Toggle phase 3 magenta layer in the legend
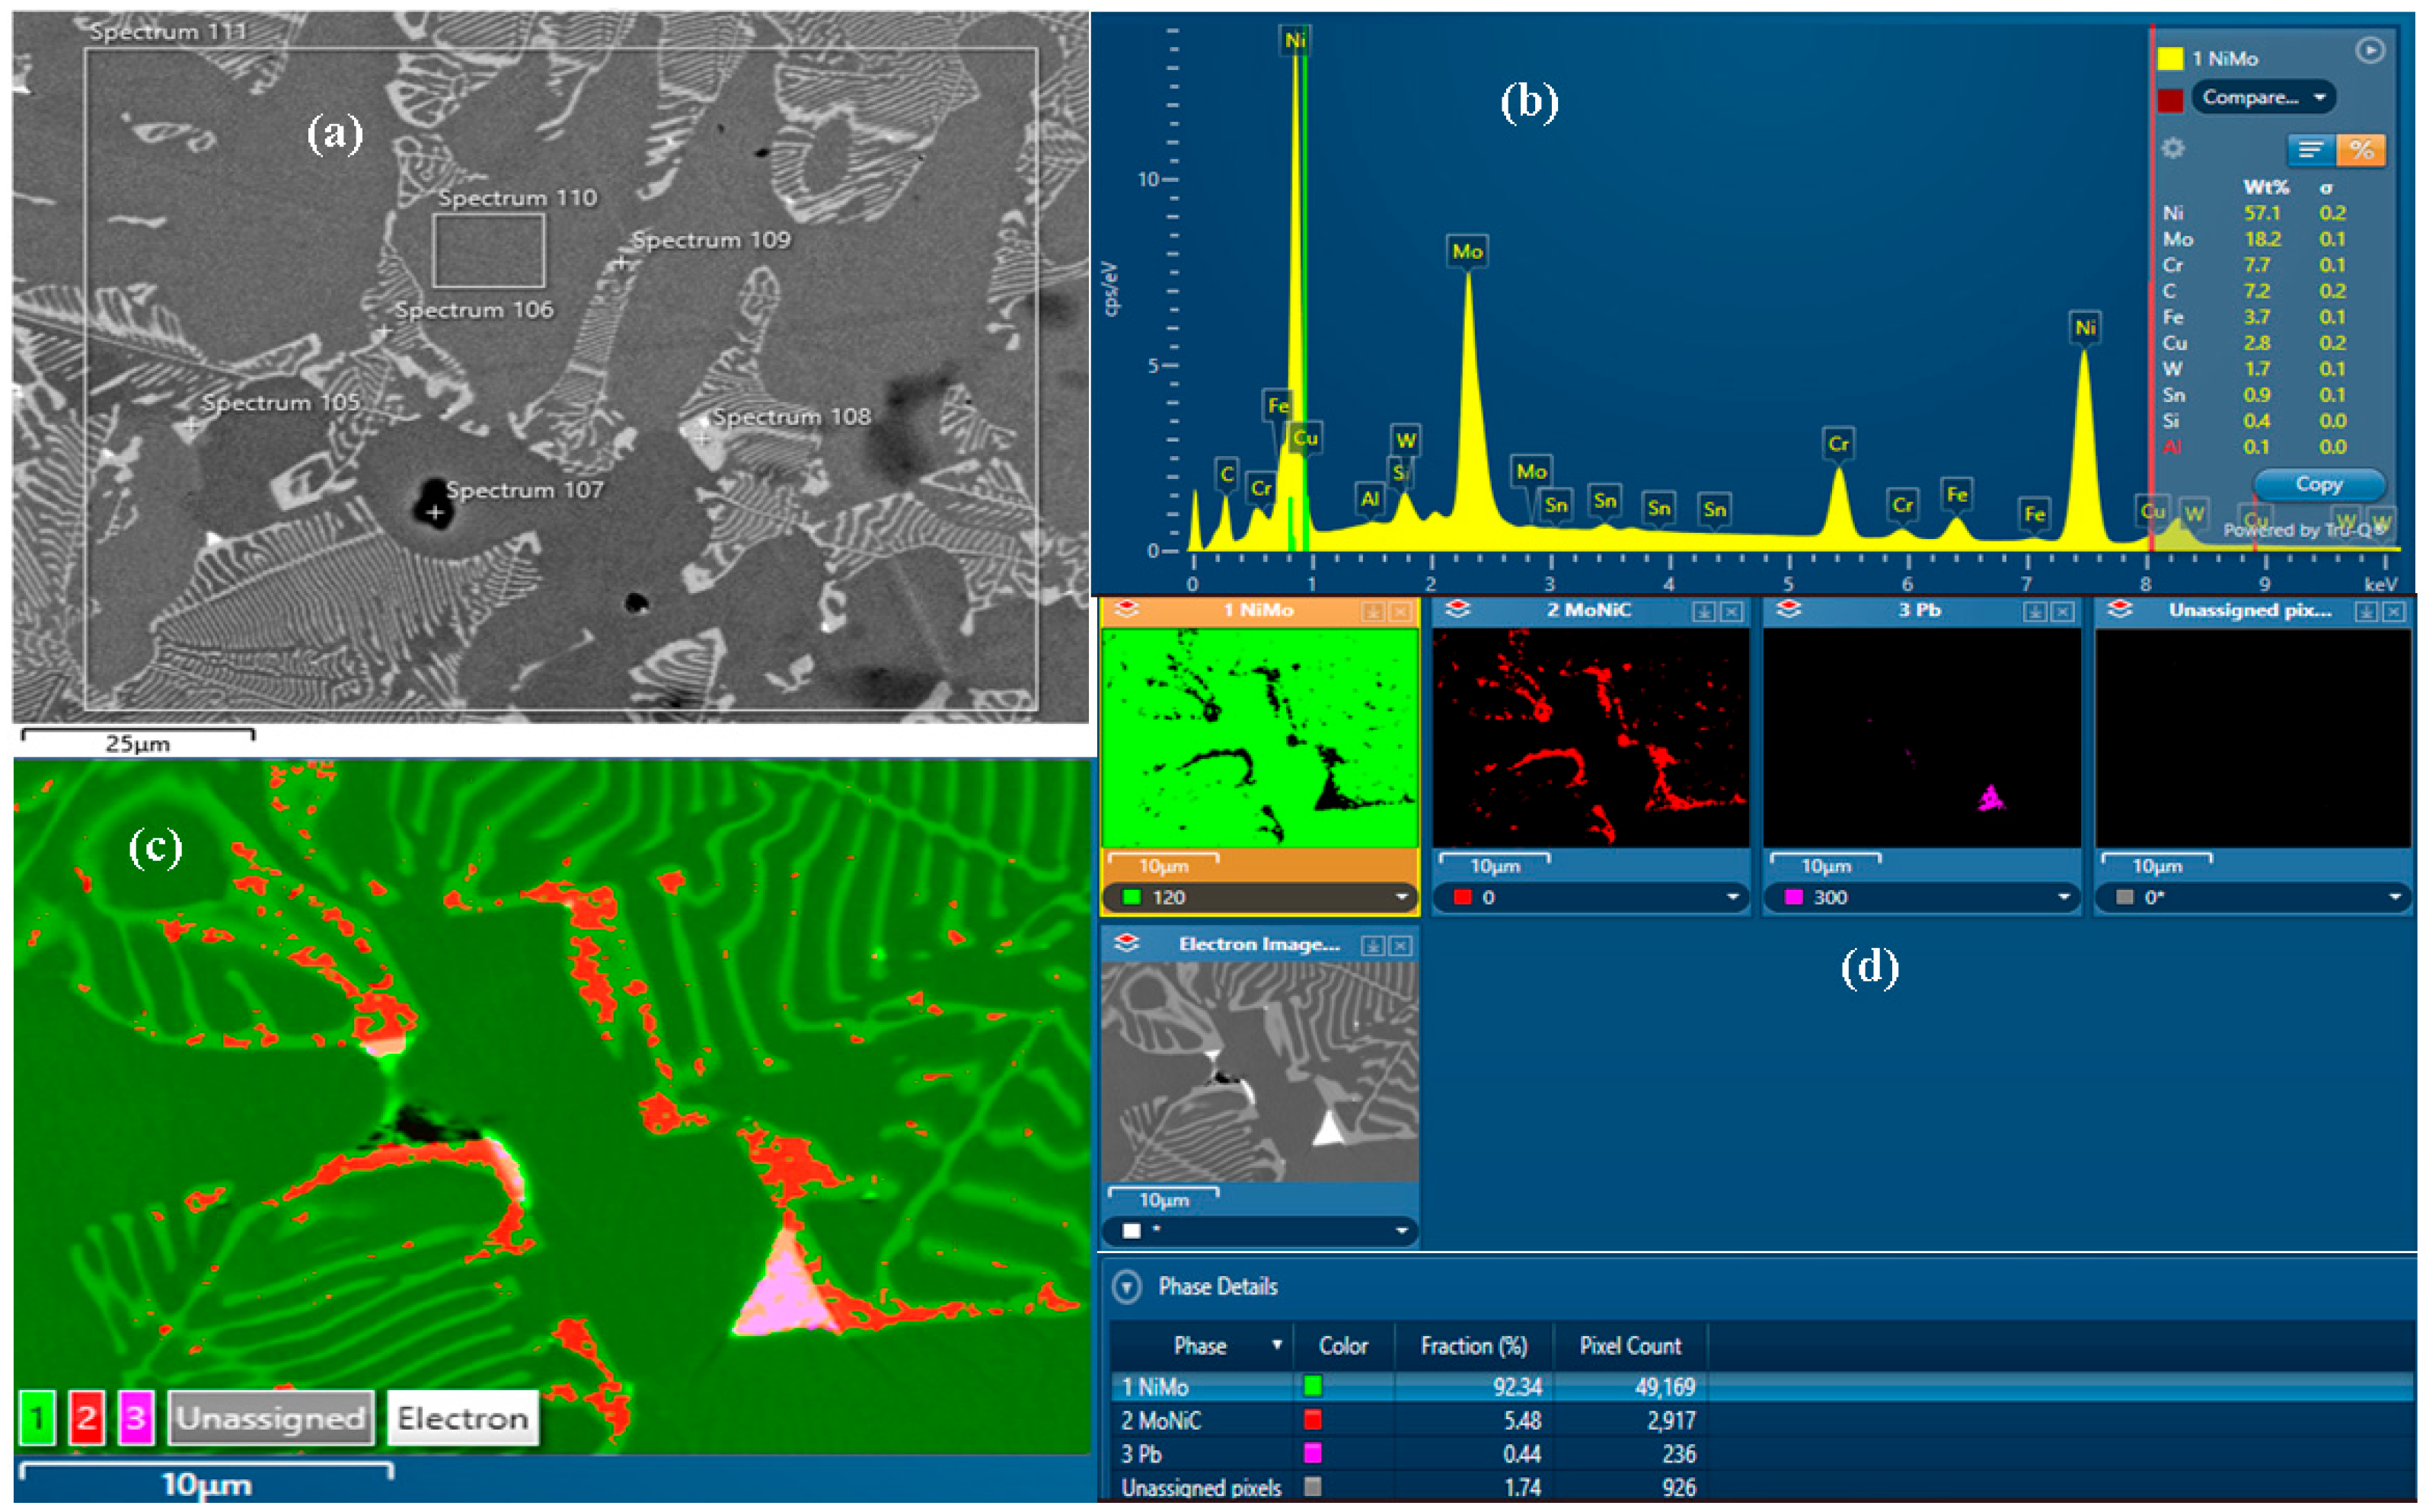Viewport: 2426px width, 1512px height. pyautogui.click(x=136, y=1418)
